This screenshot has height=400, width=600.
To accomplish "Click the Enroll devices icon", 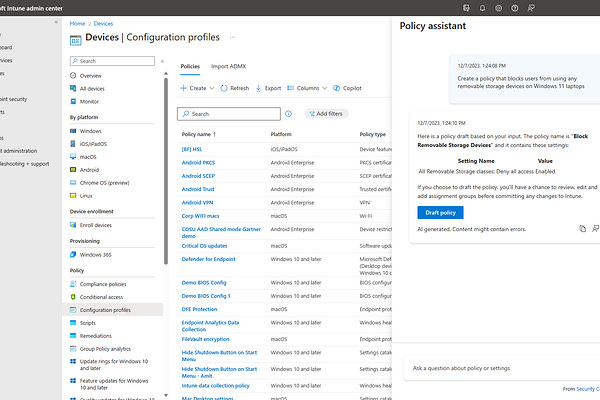I will click(x=73, y=225).
